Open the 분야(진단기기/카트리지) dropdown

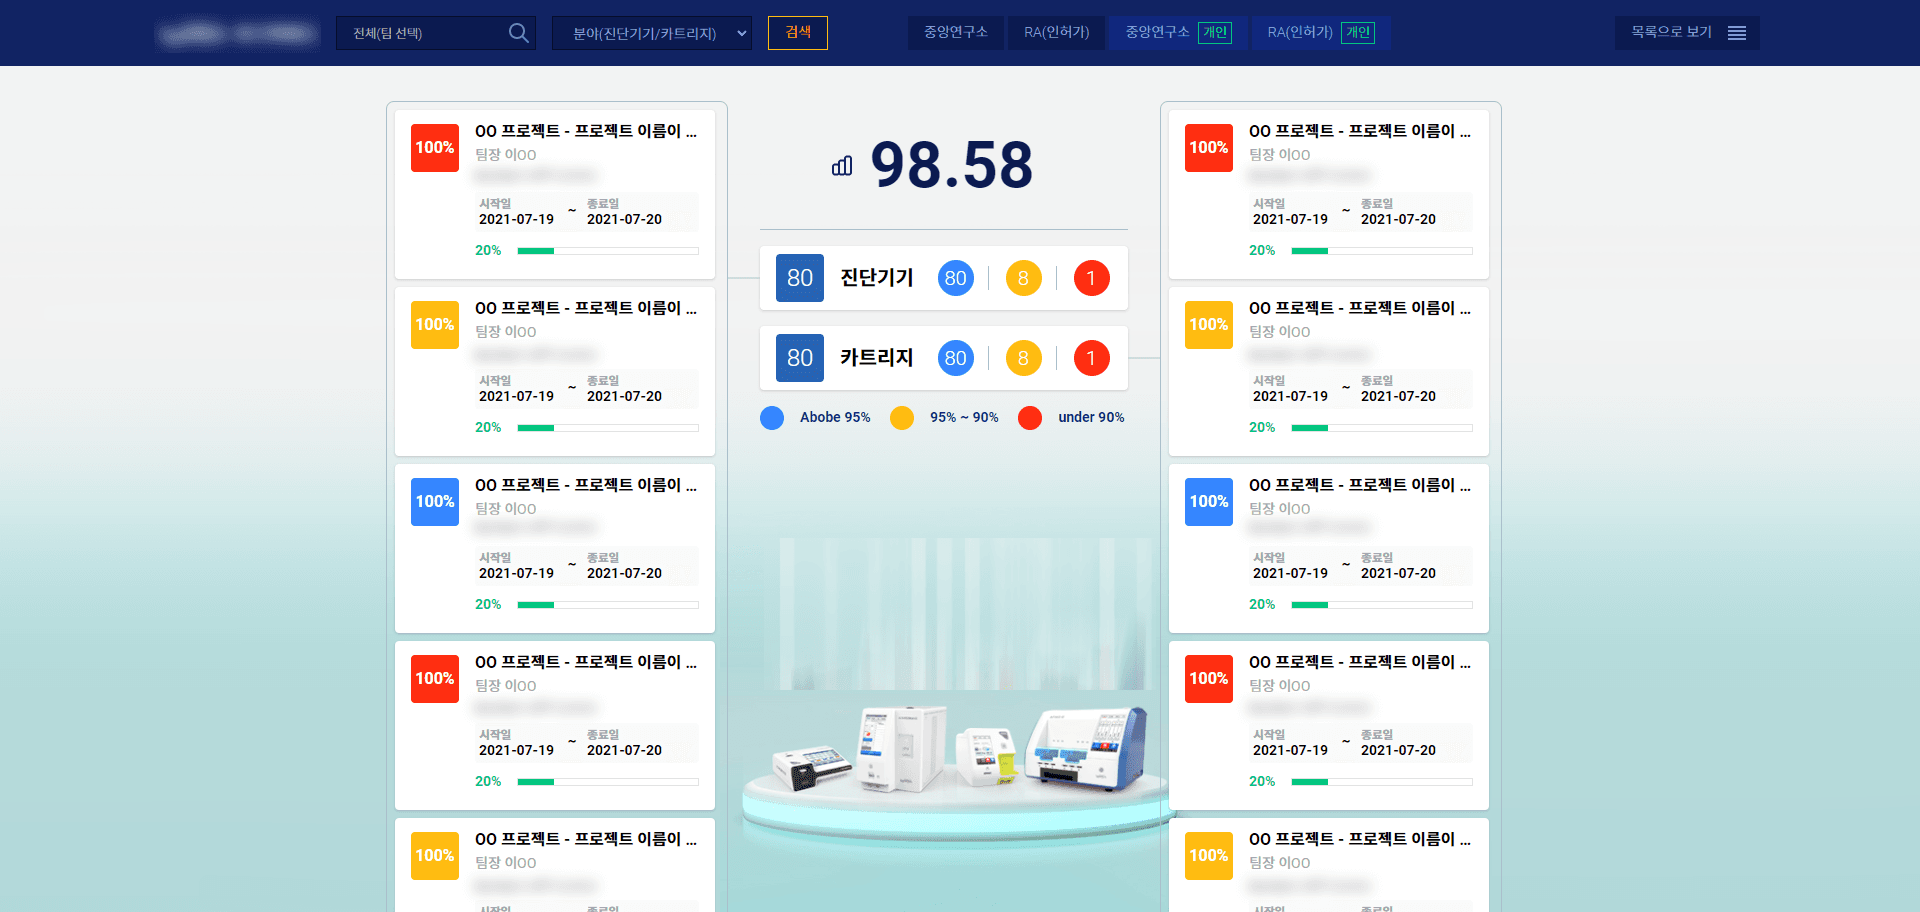[651, 33]
